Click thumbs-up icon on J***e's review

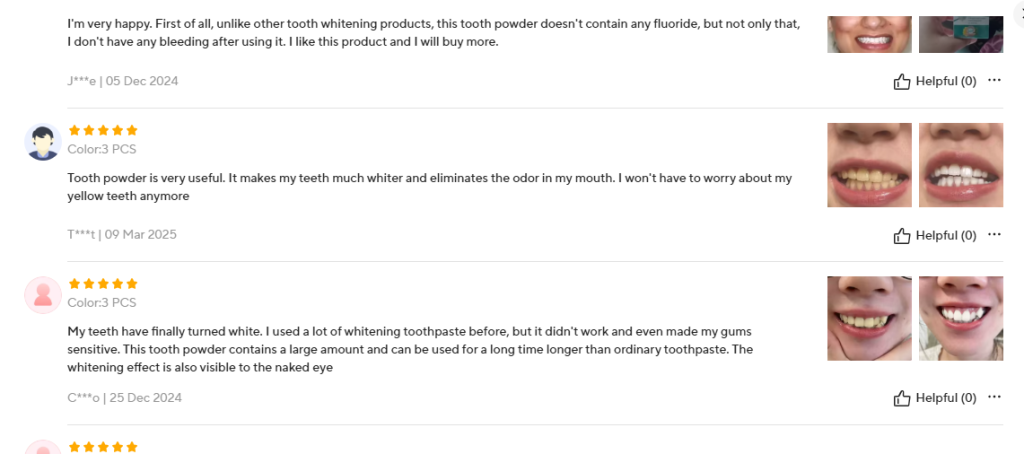pos(902,82)
